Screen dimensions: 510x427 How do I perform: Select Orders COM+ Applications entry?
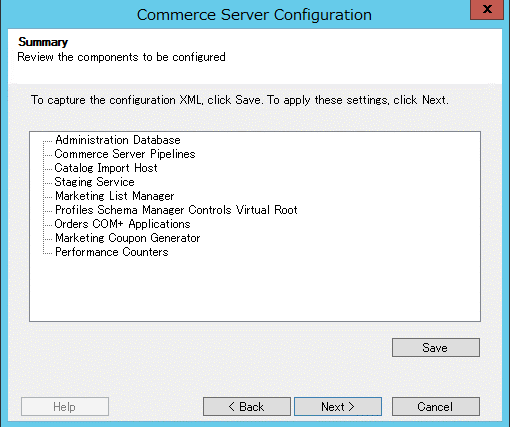pyautogui.click(x=122, y=224)
